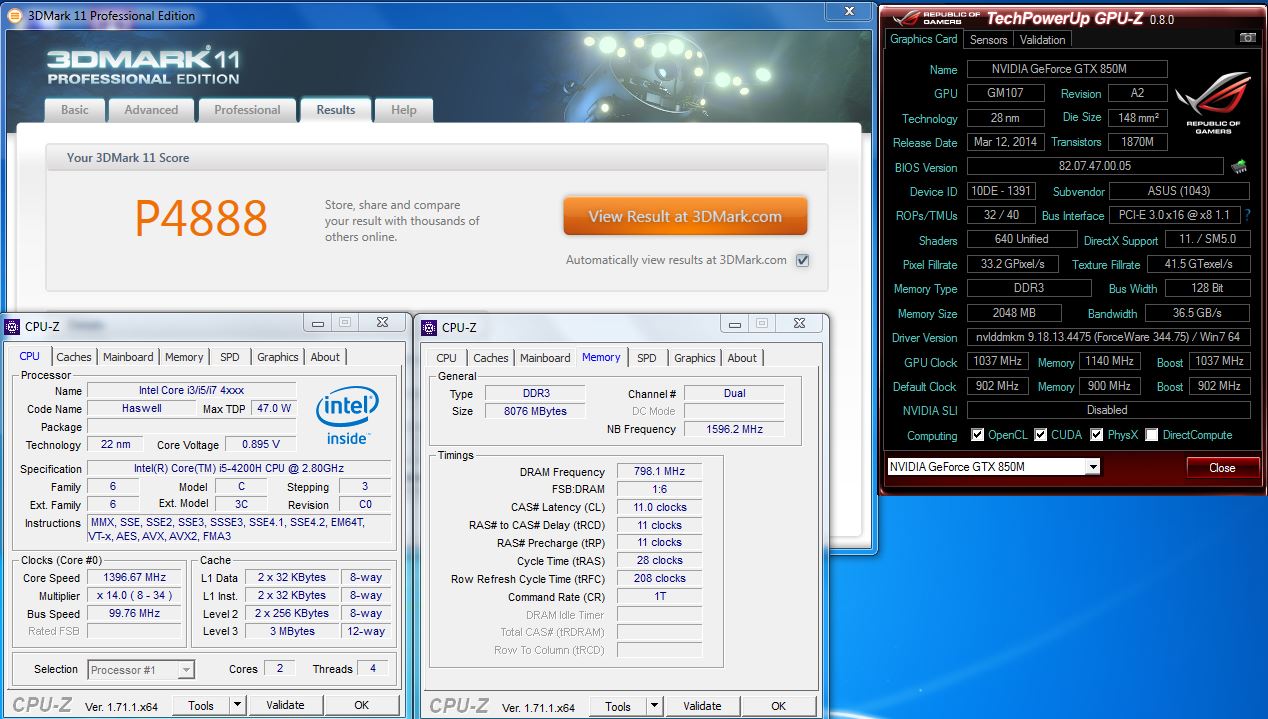Open Caches tab in left CPU-Z window
The image size is (1268, 719).
click(x=74, y=357)
